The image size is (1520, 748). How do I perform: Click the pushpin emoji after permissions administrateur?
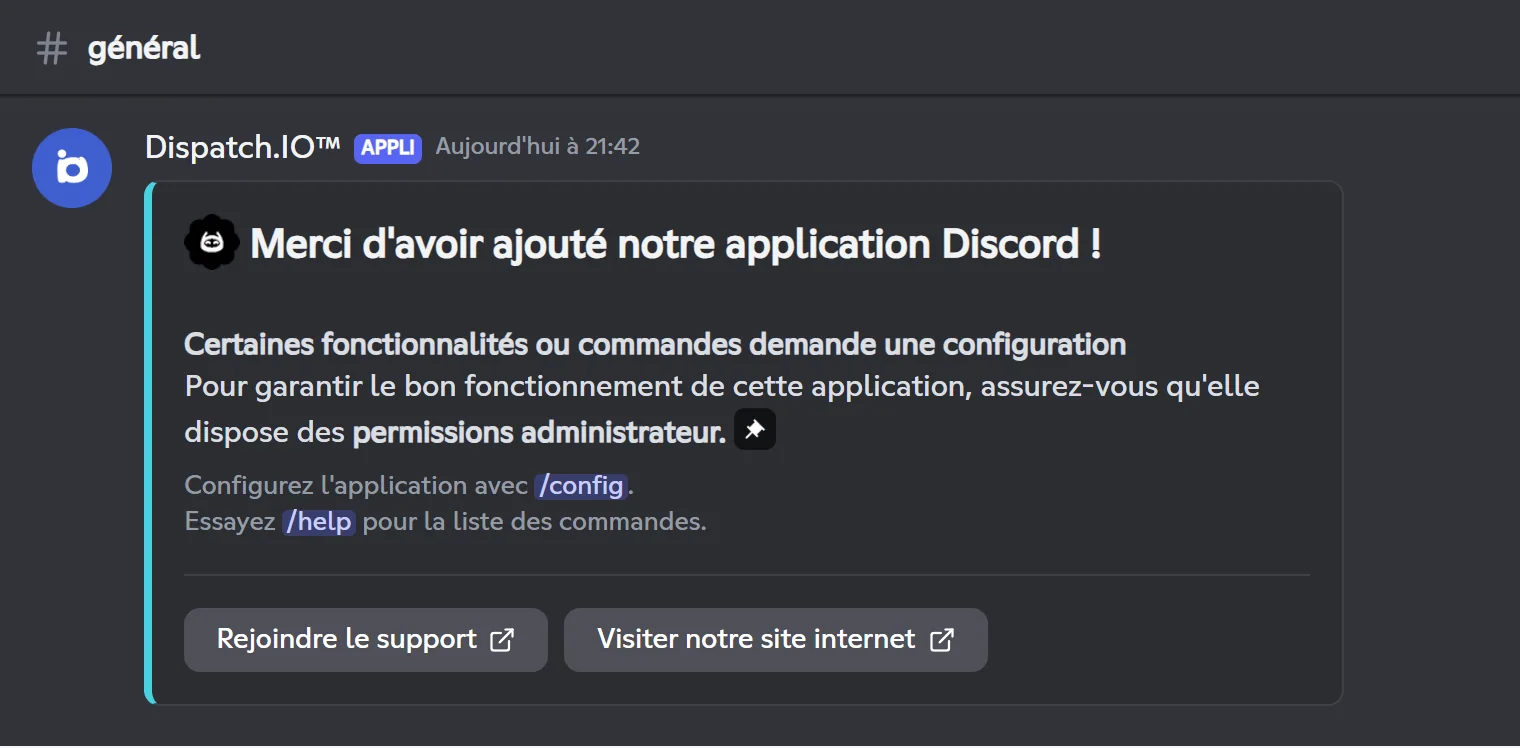[755, 430]
